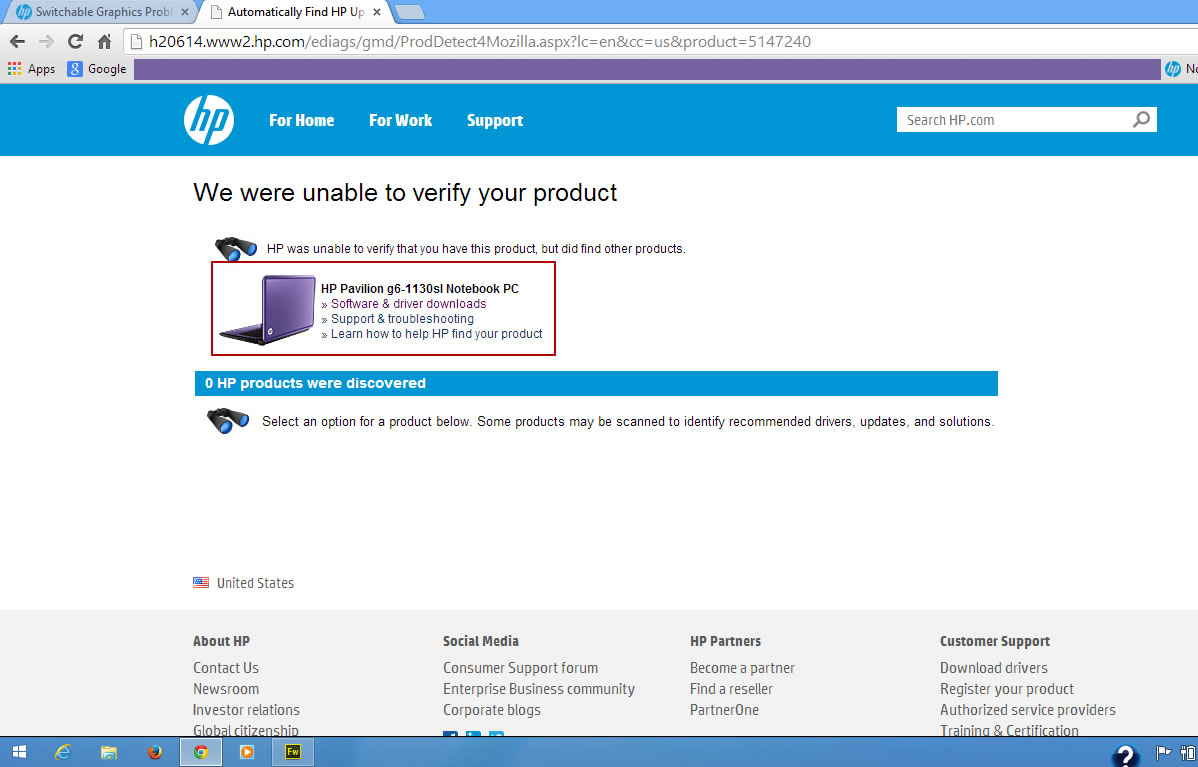Click the Customer Support footer heading

click(995, 641)
